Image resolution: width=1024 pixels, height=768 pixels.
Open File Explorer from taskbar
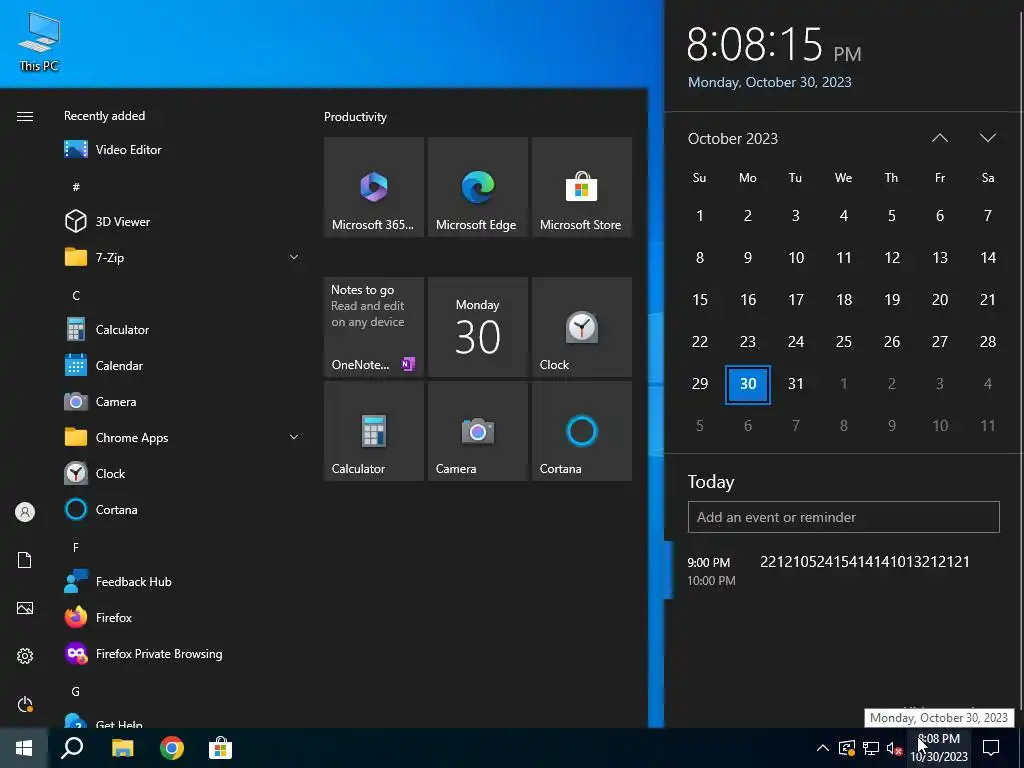pos(122,748)
